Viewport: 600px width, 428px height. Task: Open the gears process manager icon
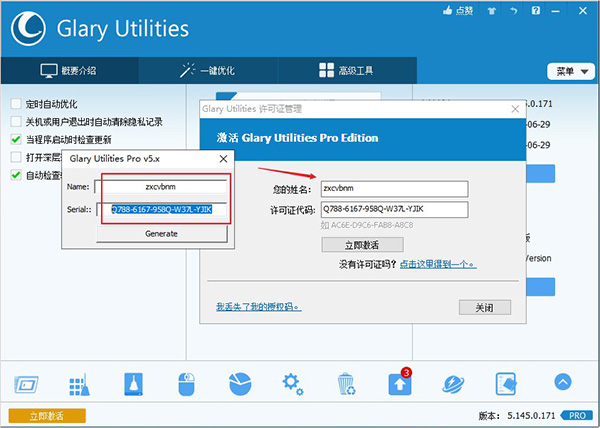pyautogui.click(x=293, y=384)
